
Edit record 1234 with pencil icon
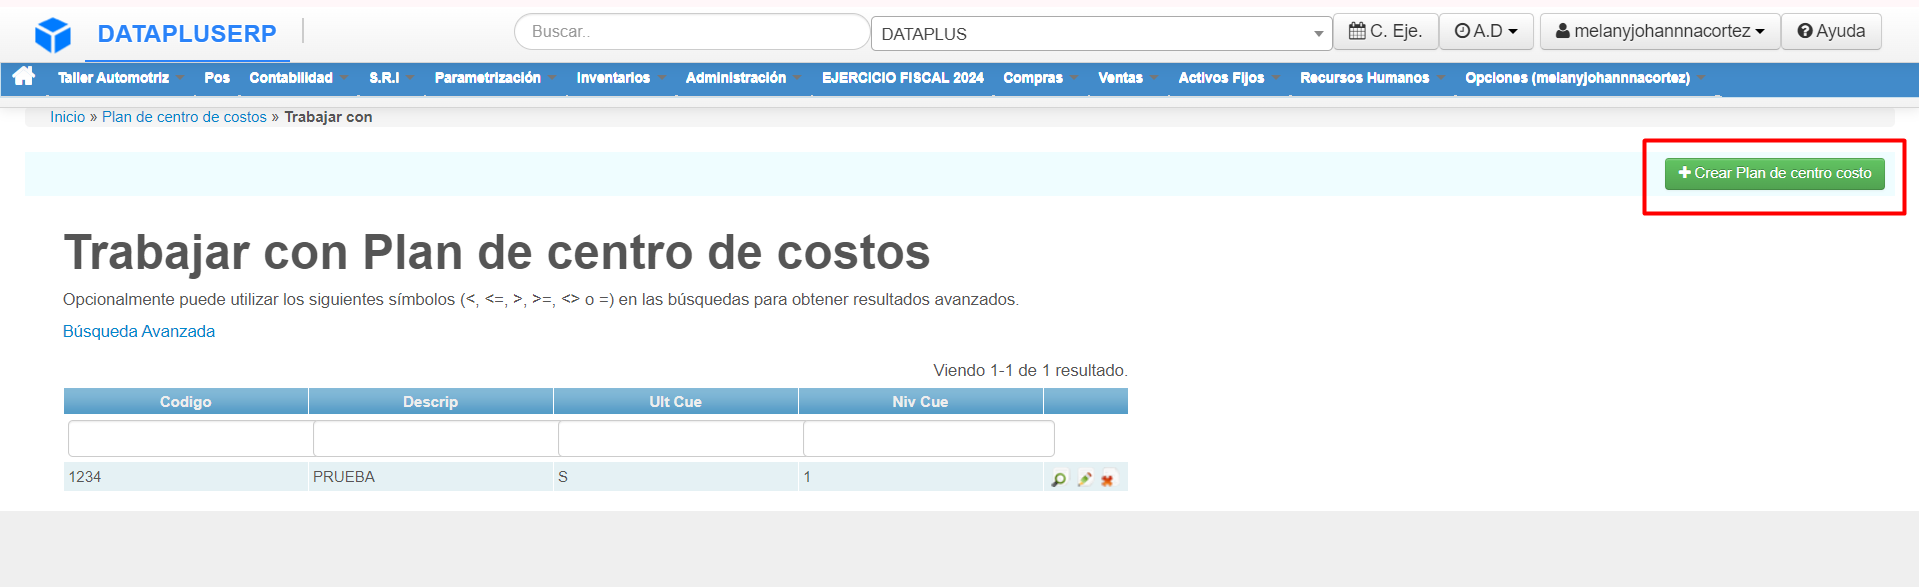click(1084, 480)
